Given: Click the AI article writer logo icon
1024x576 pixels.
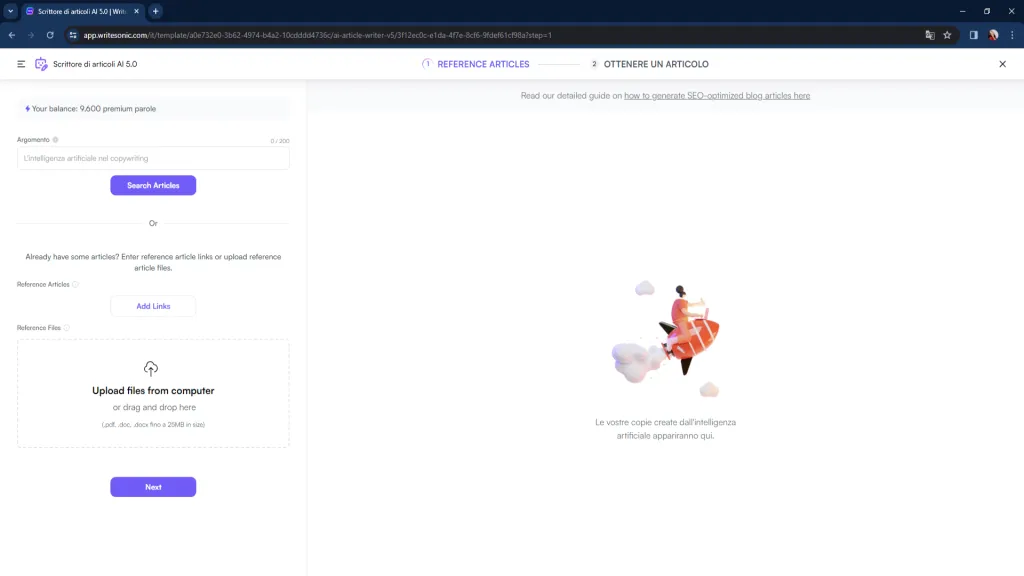Looking at the screenshot, I should click(x=41, y=64).
